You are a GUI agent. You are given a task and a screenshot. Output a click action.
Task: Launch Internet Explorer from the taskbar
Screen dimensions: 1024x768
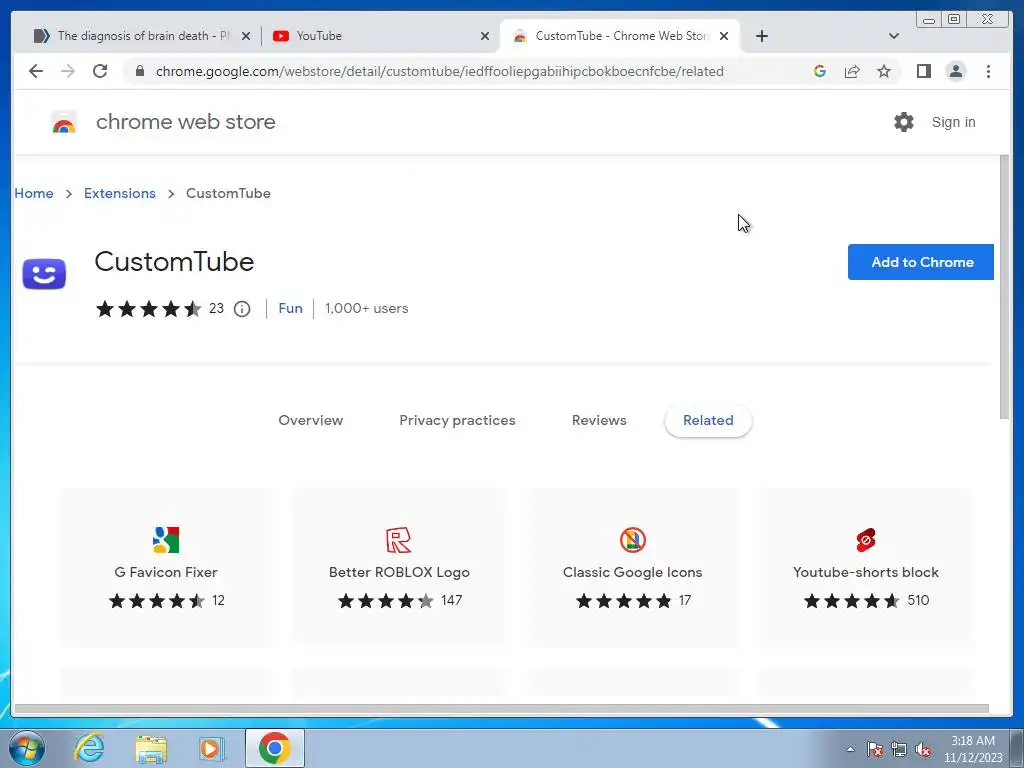click(89, 748)
